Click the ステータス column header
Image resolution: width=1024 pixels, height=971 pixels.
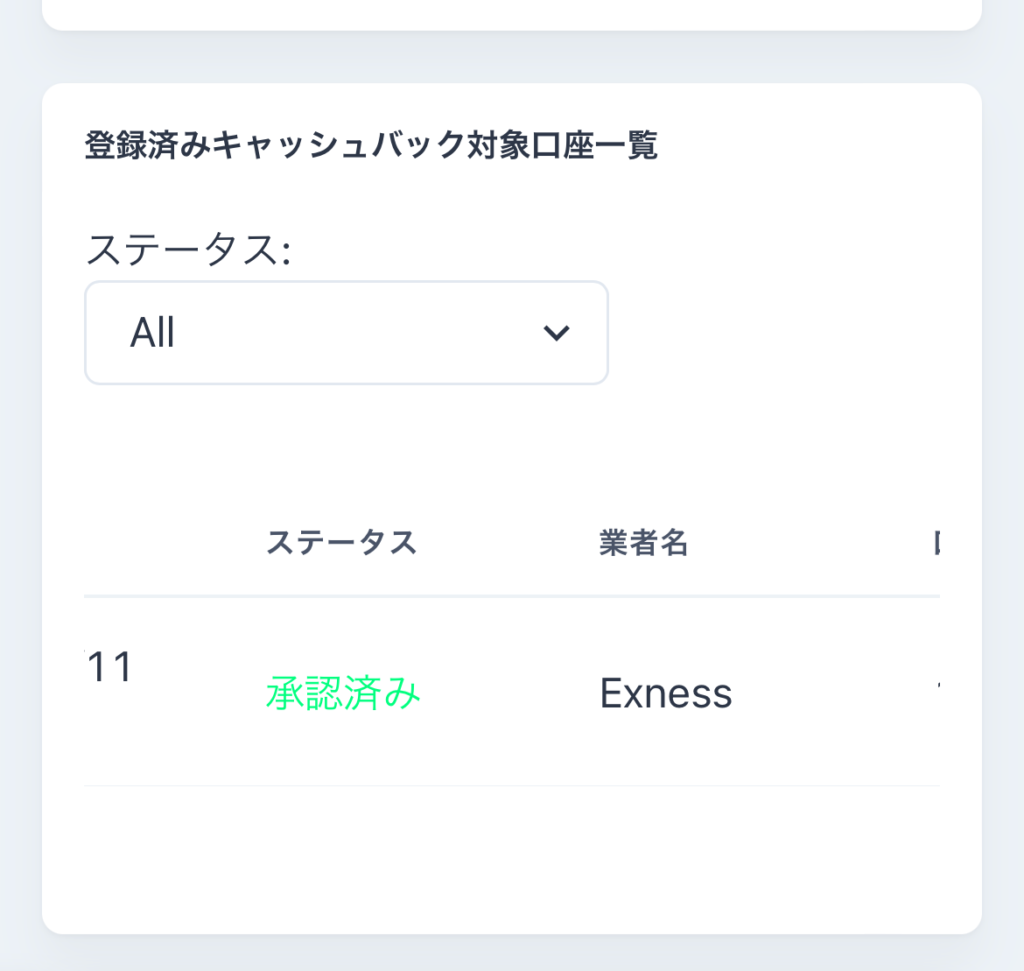[x=343, y=543]
